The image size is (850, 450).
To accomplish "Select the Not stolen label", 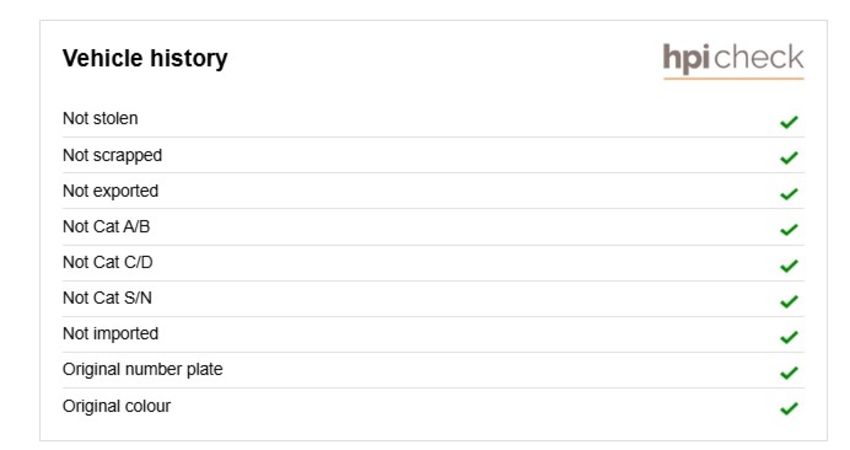I will 100,118.
